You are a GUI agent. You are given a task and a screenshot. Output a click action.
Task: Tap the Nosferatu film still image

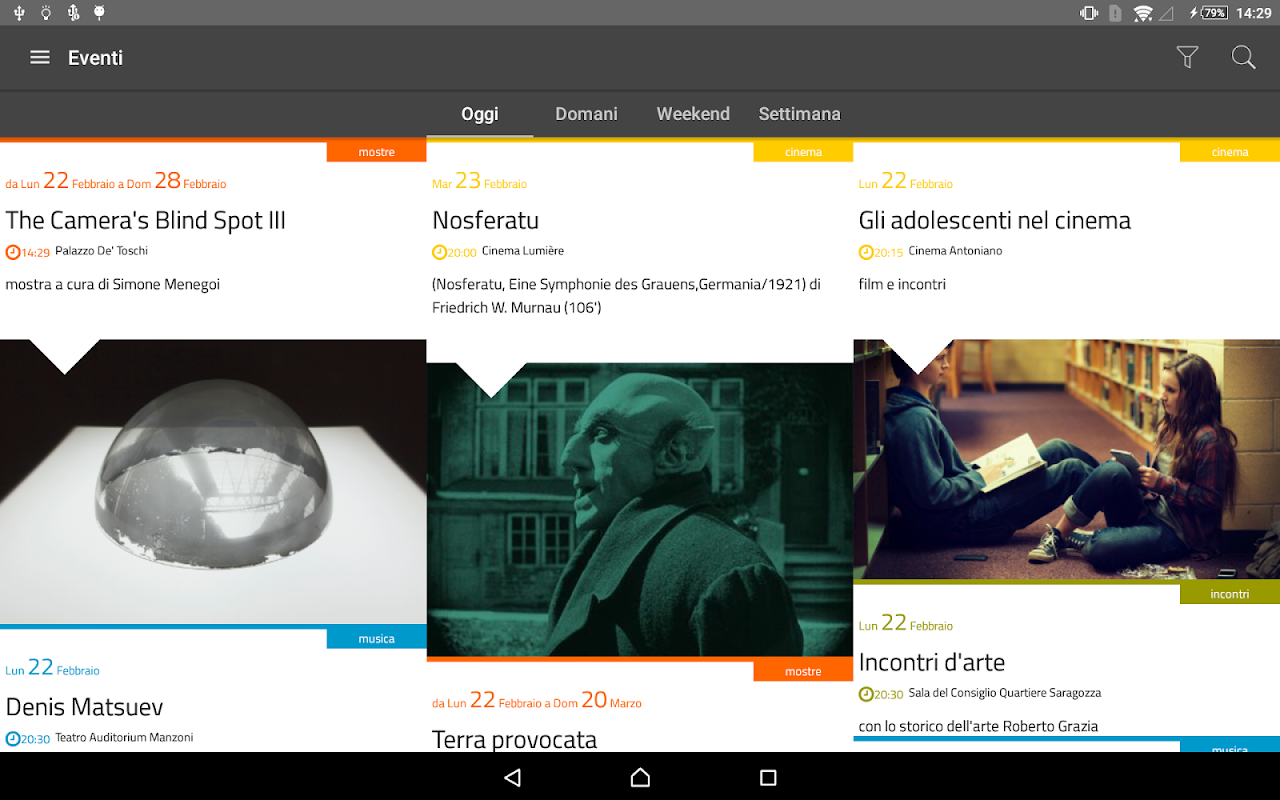click(640, 510)
